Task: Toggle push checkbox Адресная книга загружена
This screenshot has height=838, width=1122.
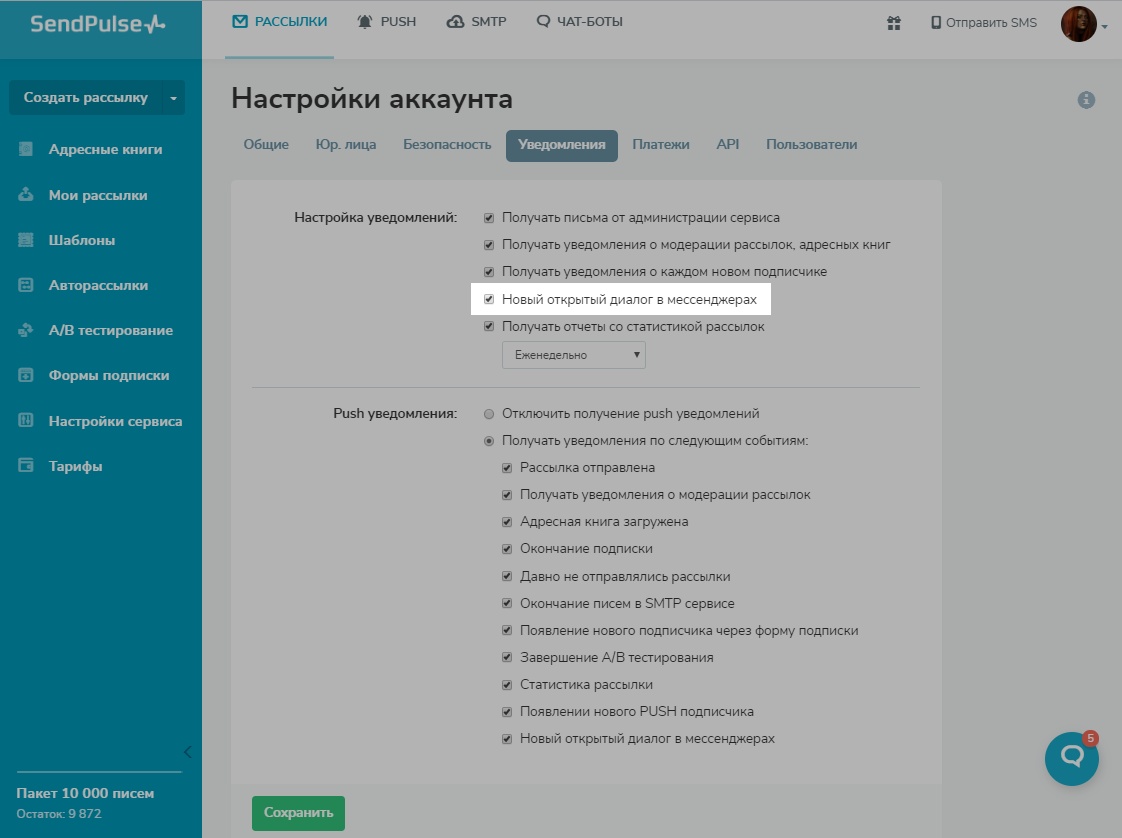Action: pos(507,522)
